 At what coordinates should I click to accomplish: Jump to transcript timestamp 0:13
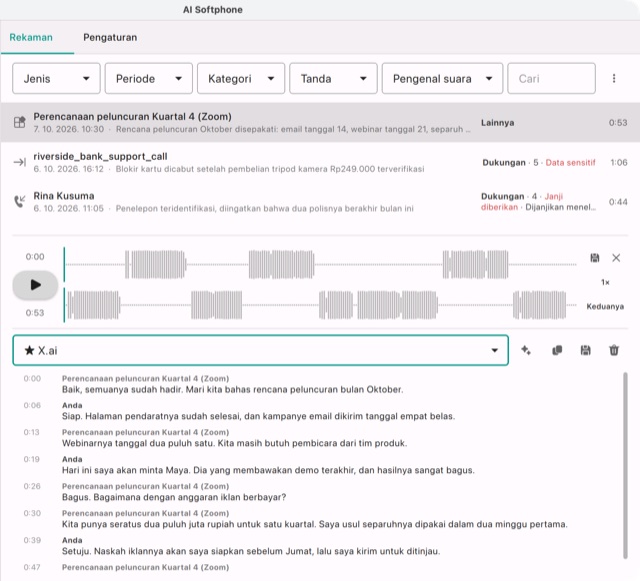[31, 432]
